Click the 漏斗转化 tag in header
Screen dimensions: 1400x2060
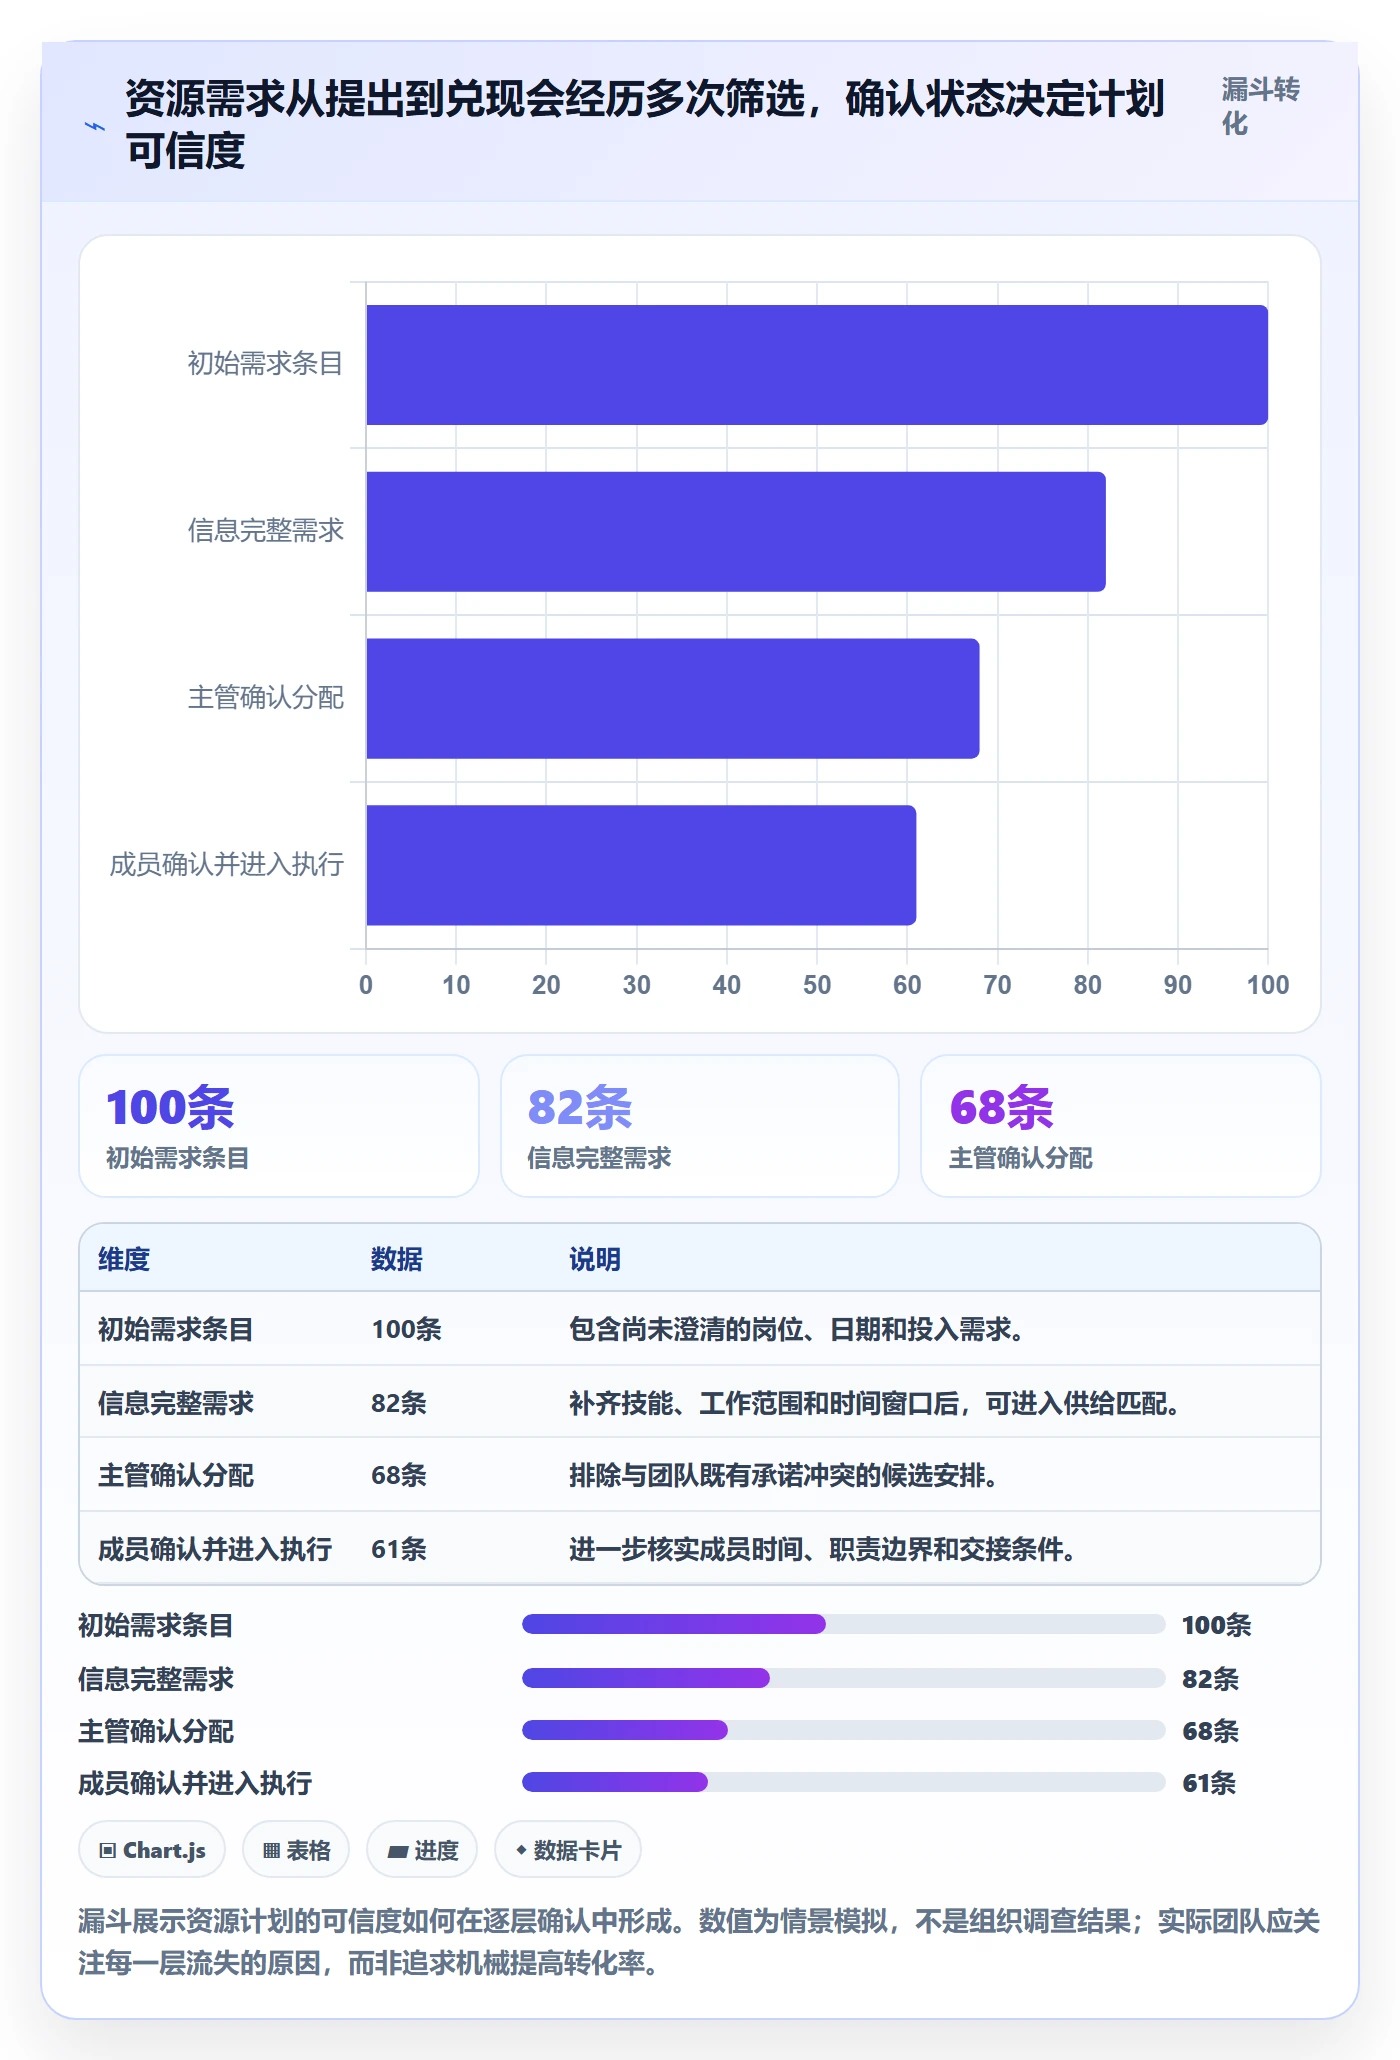(x=1260, y=106)
